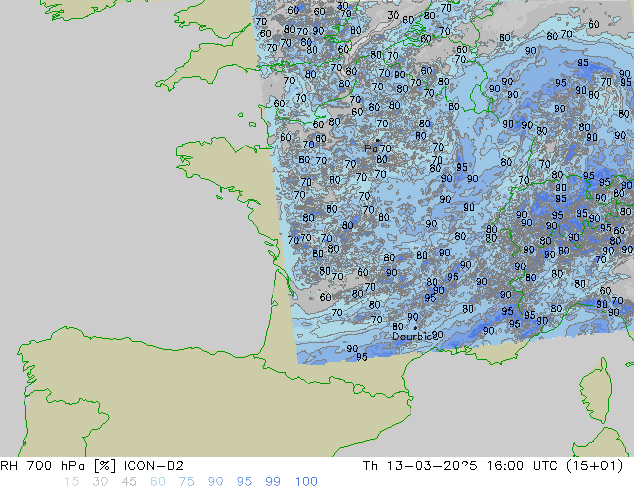Click the legend value 99
Viewport: 634px width, 490px height.
pyautogui.click(x=273, y=482)
